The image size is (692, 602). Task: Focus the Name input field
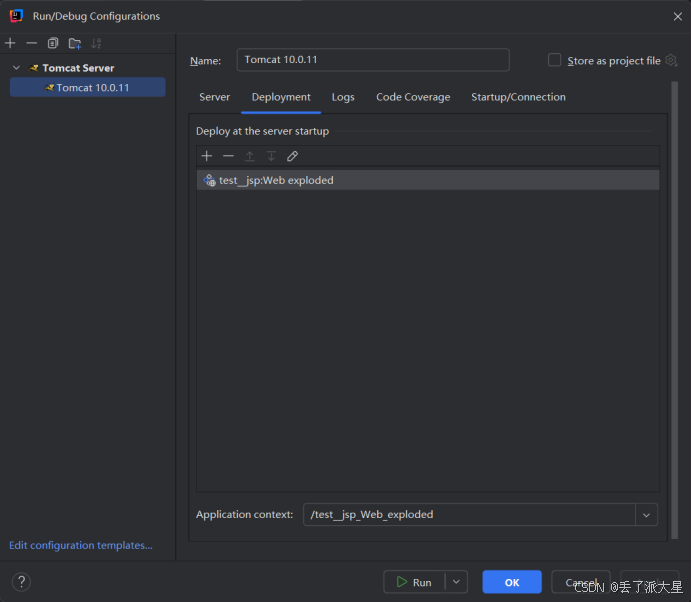pyautogui.click(x=373, y=60)
